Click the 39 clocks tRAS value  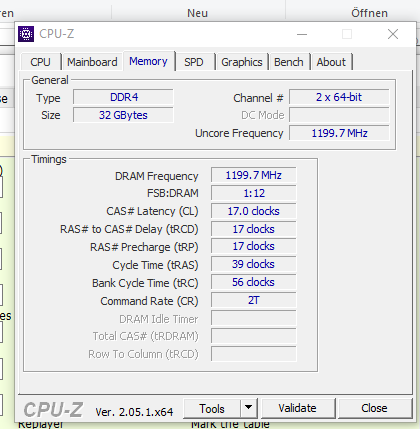(x=254, y=265)
